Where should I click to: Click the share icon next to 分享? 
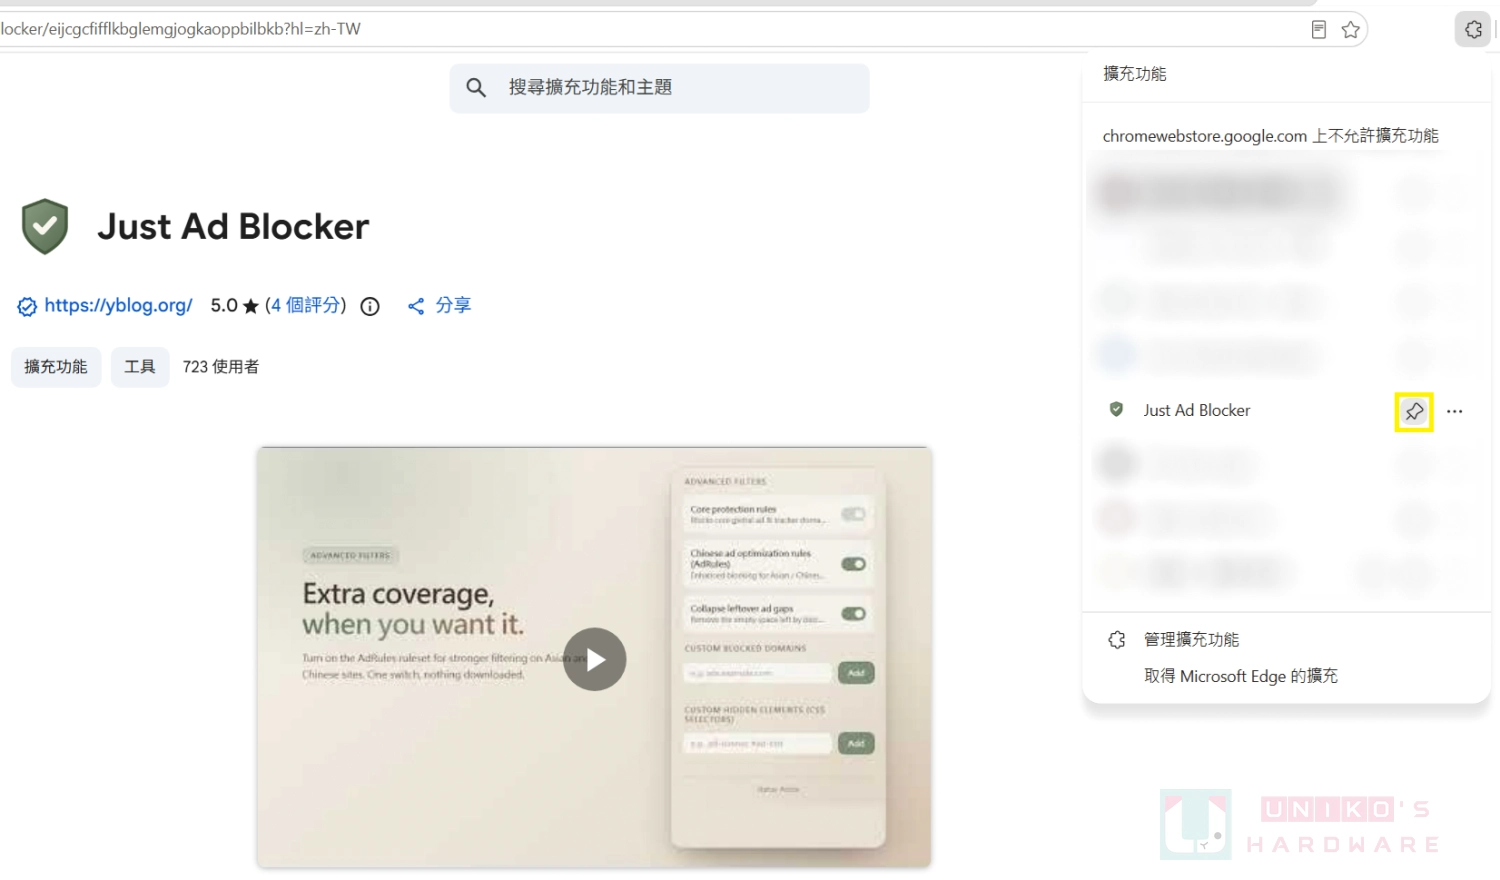(x=416, y=306)
